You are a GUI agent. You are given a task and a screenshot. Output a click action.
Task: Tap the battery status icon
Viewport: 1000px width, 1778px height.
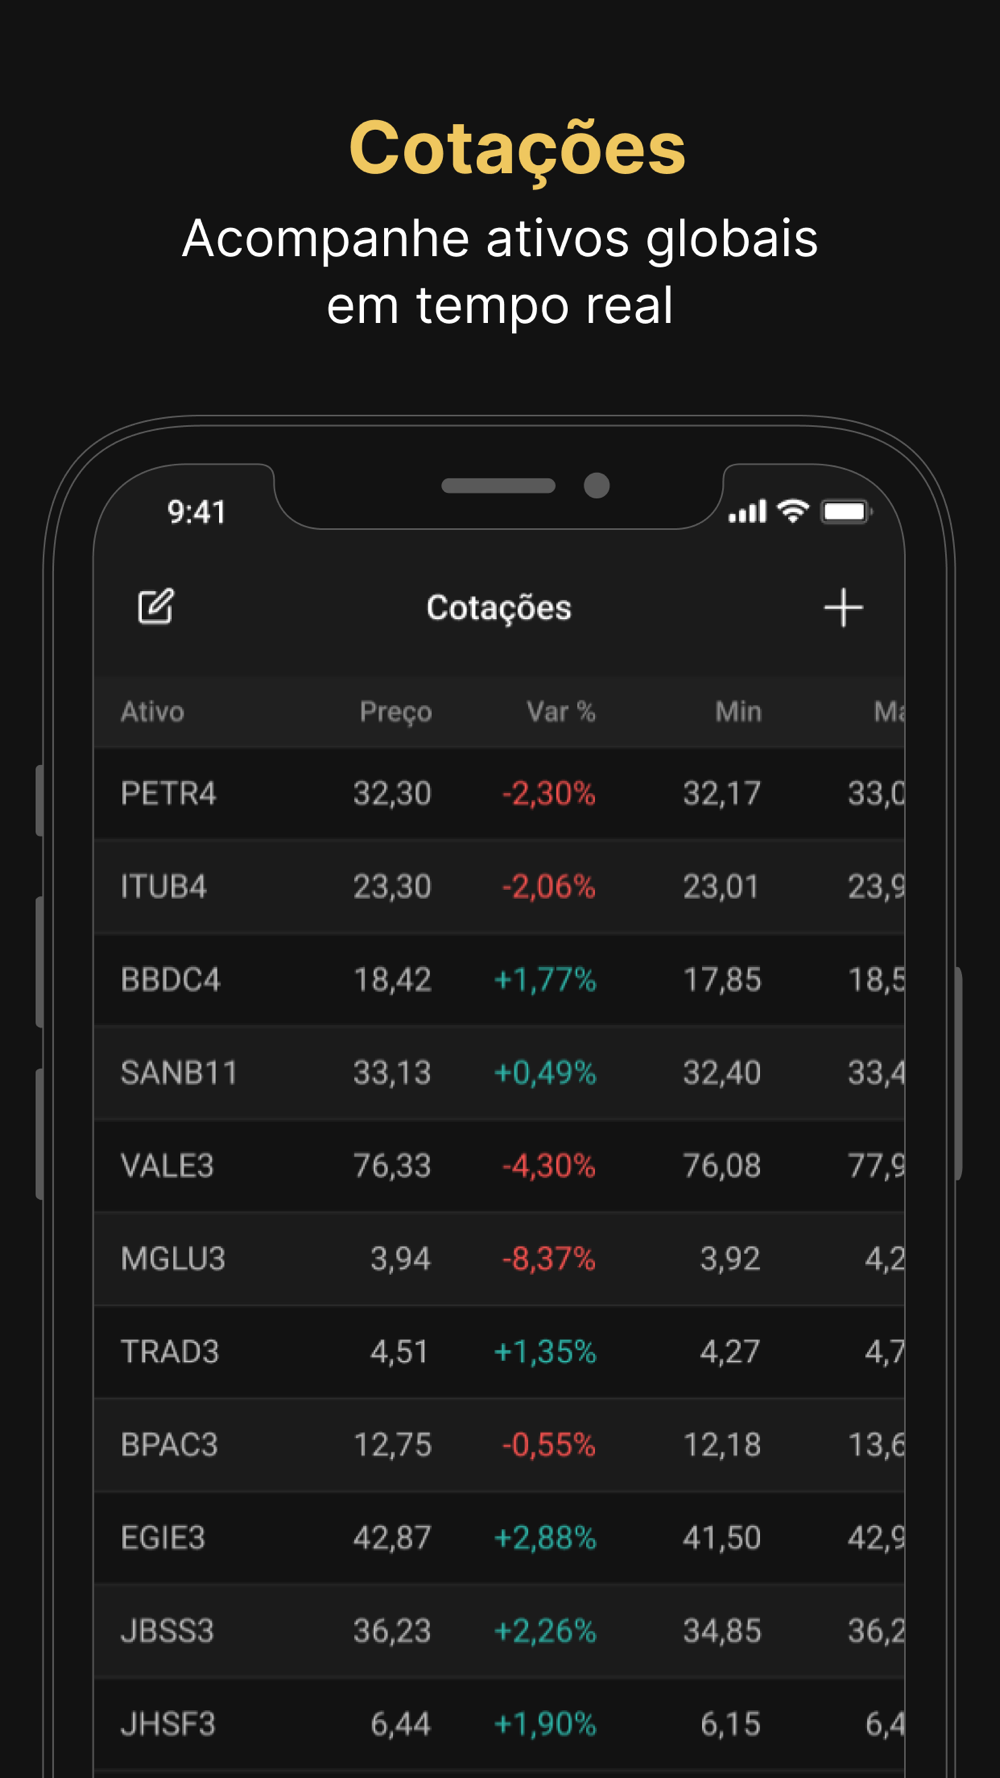(846, 512)
